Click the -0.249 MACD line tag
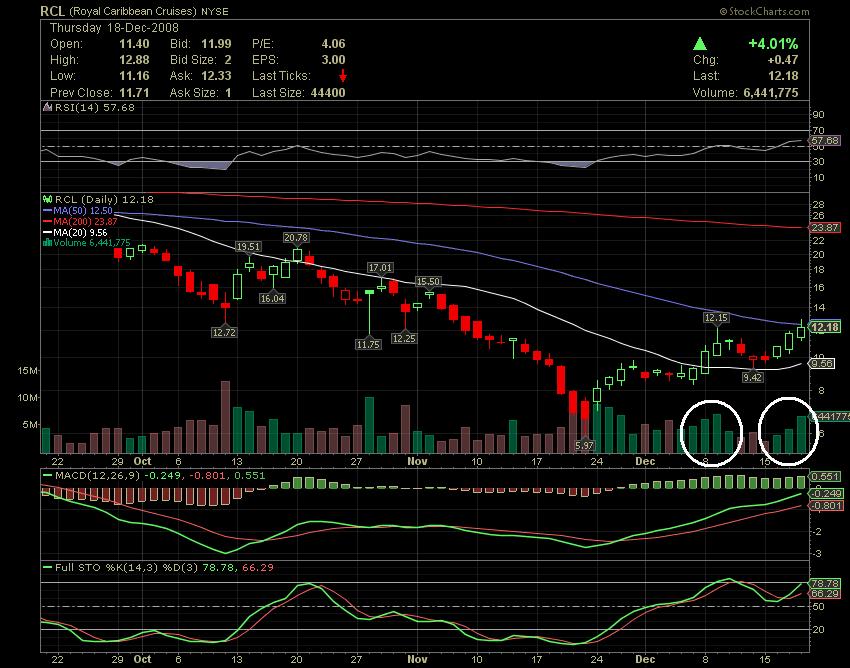 click(x=826, y=493)
